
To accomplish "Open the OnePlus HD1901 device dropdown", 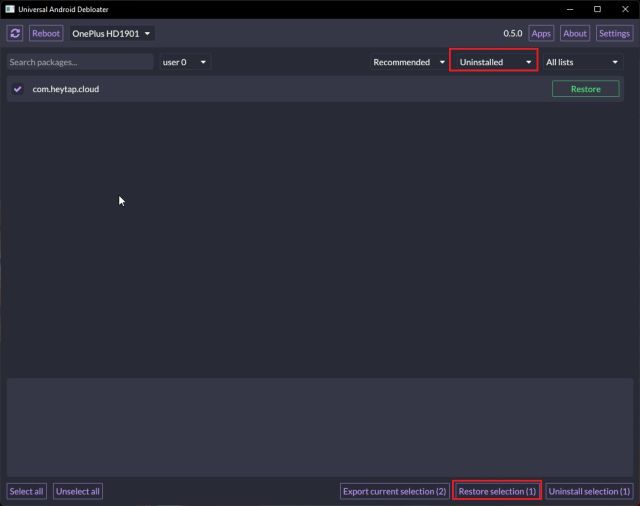I will [x=112, y=33].
